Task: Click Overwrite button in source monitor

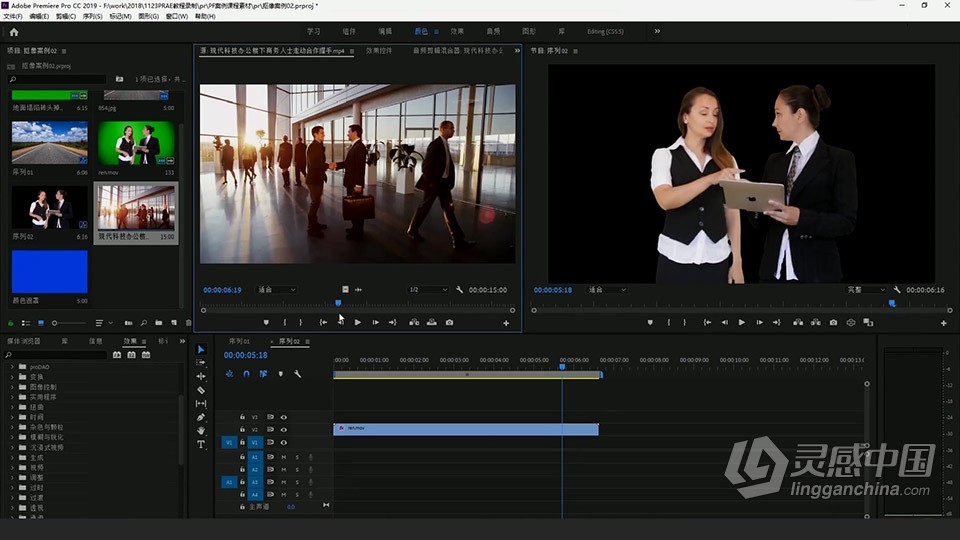Action: [x=432, y=322]
